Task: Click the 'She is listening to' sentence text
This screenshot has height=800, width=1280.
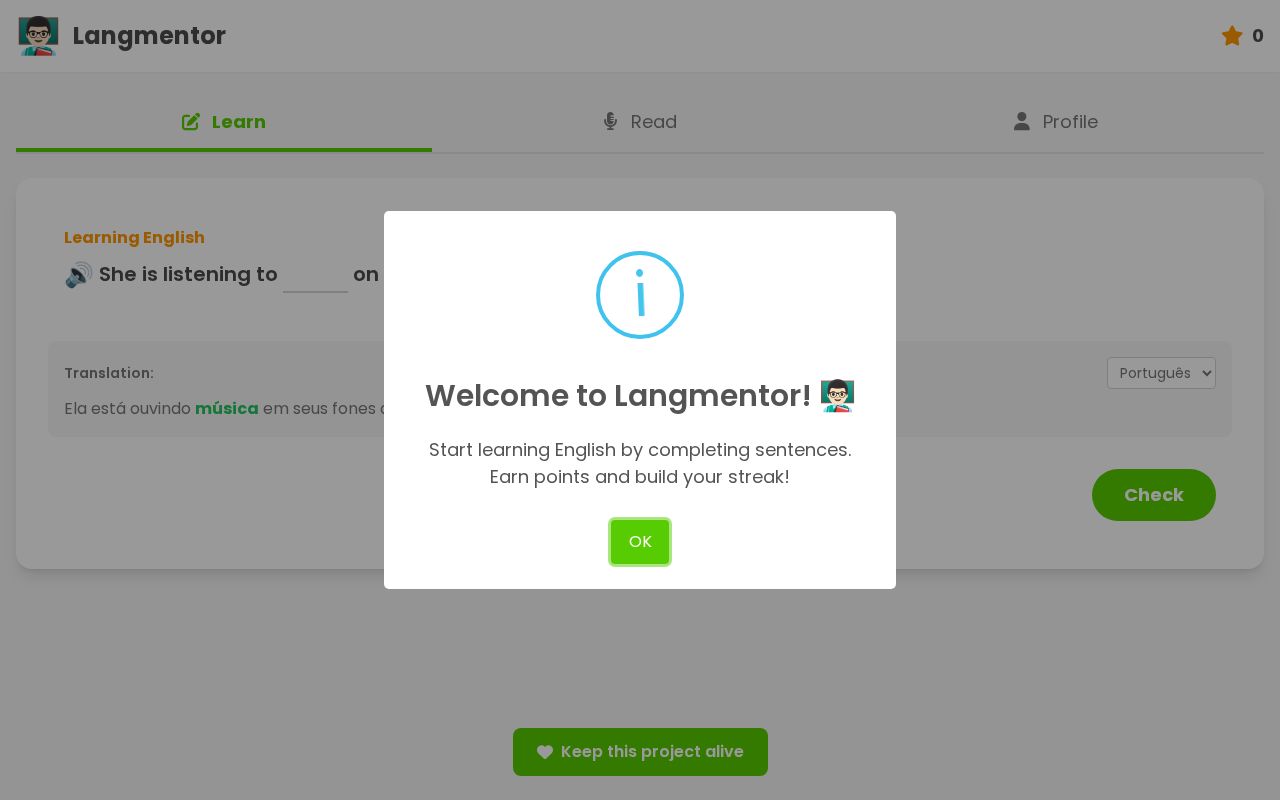Action: 188,274
